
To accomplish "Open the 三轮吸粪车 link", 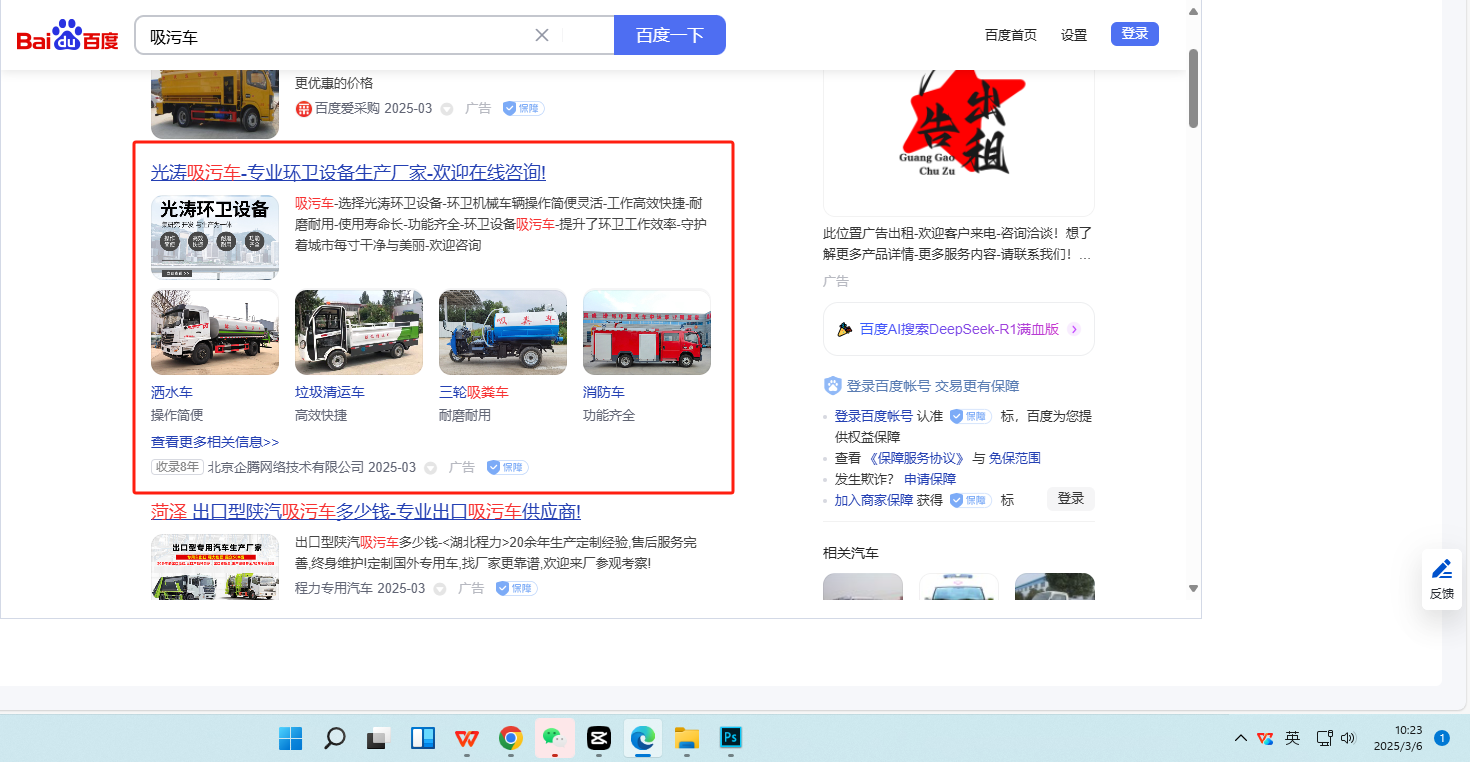I will point(474,392).
